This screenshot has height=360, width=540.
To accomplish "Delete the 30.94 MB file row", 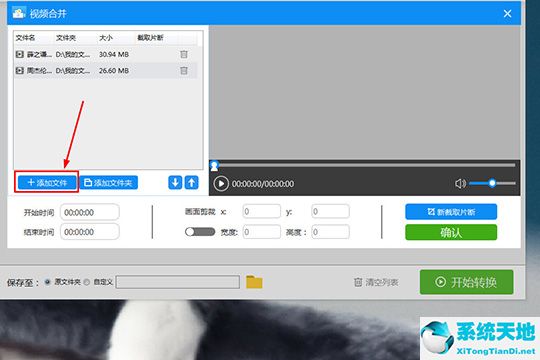I will (184, 54).
